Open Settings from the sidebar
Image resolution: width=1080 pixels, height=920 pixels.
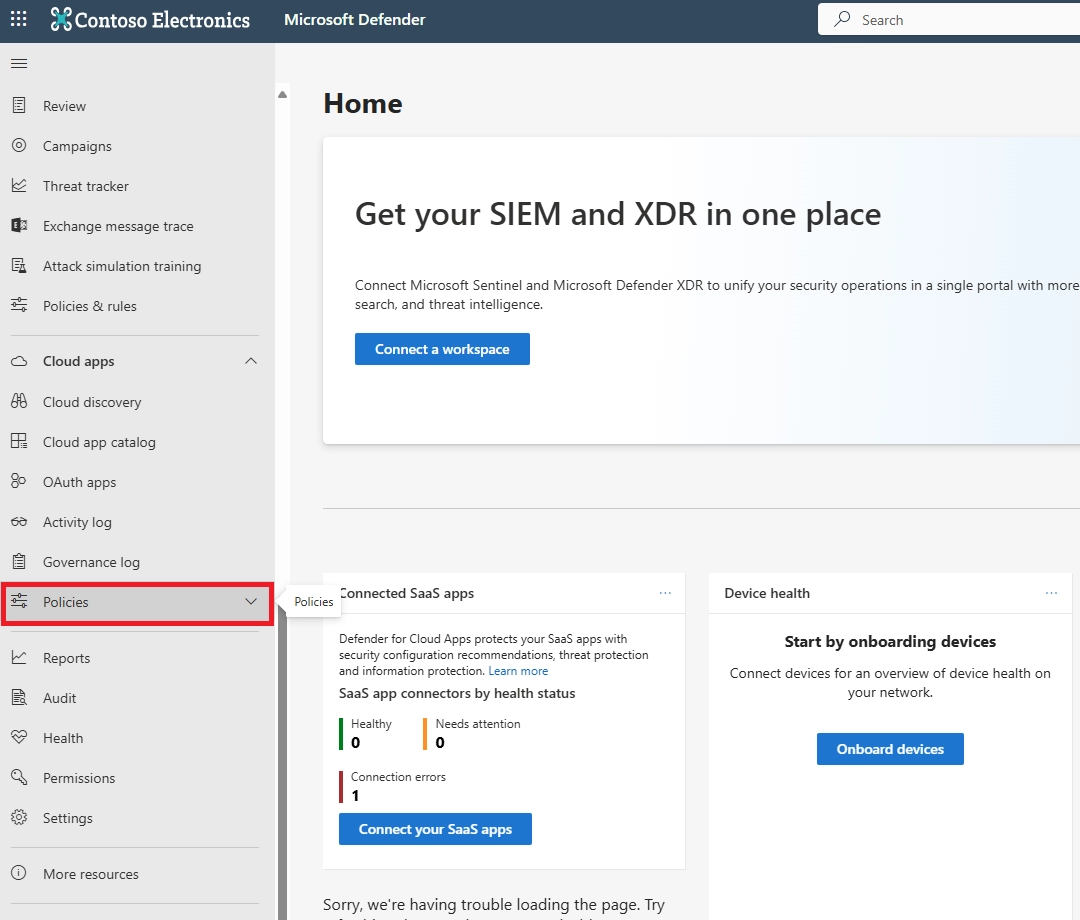point(68,818)
